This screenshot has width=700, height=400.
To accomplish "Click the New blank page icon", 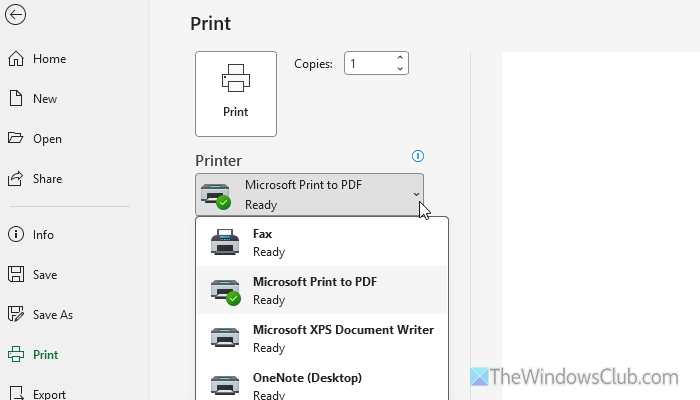I will (16, 98).
